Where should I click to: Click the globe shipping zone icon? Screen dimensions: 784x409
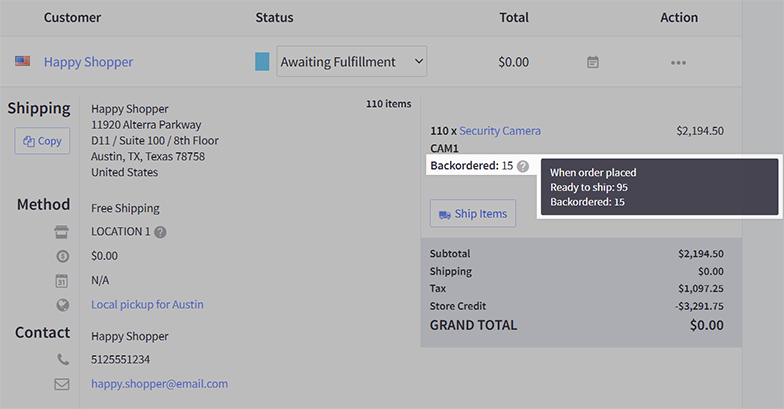coord(62,305)
